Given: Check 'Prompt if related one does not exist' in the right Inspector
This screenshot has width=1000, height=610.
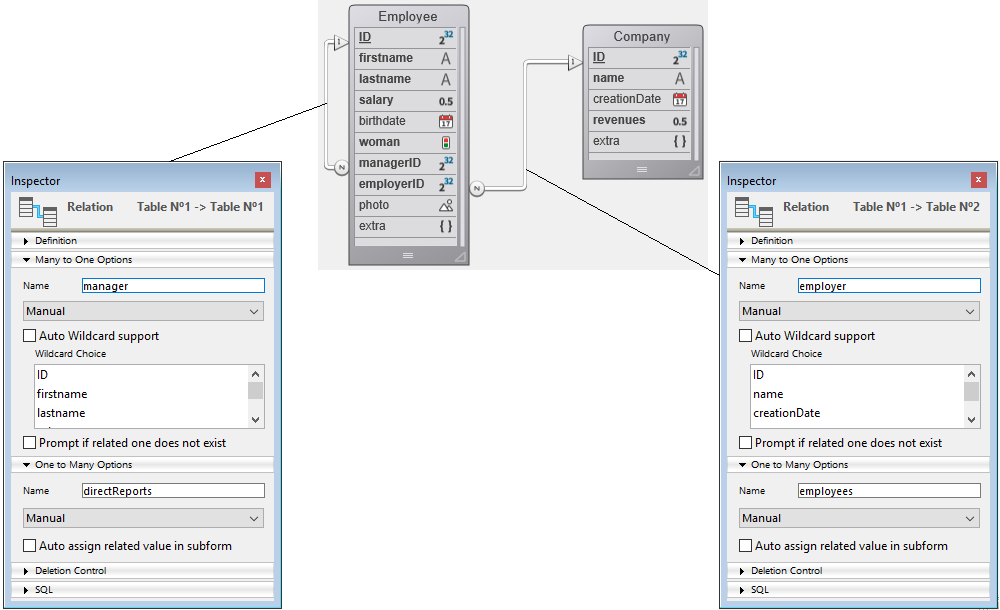Looking at the screenshot, I should [746, 442].
